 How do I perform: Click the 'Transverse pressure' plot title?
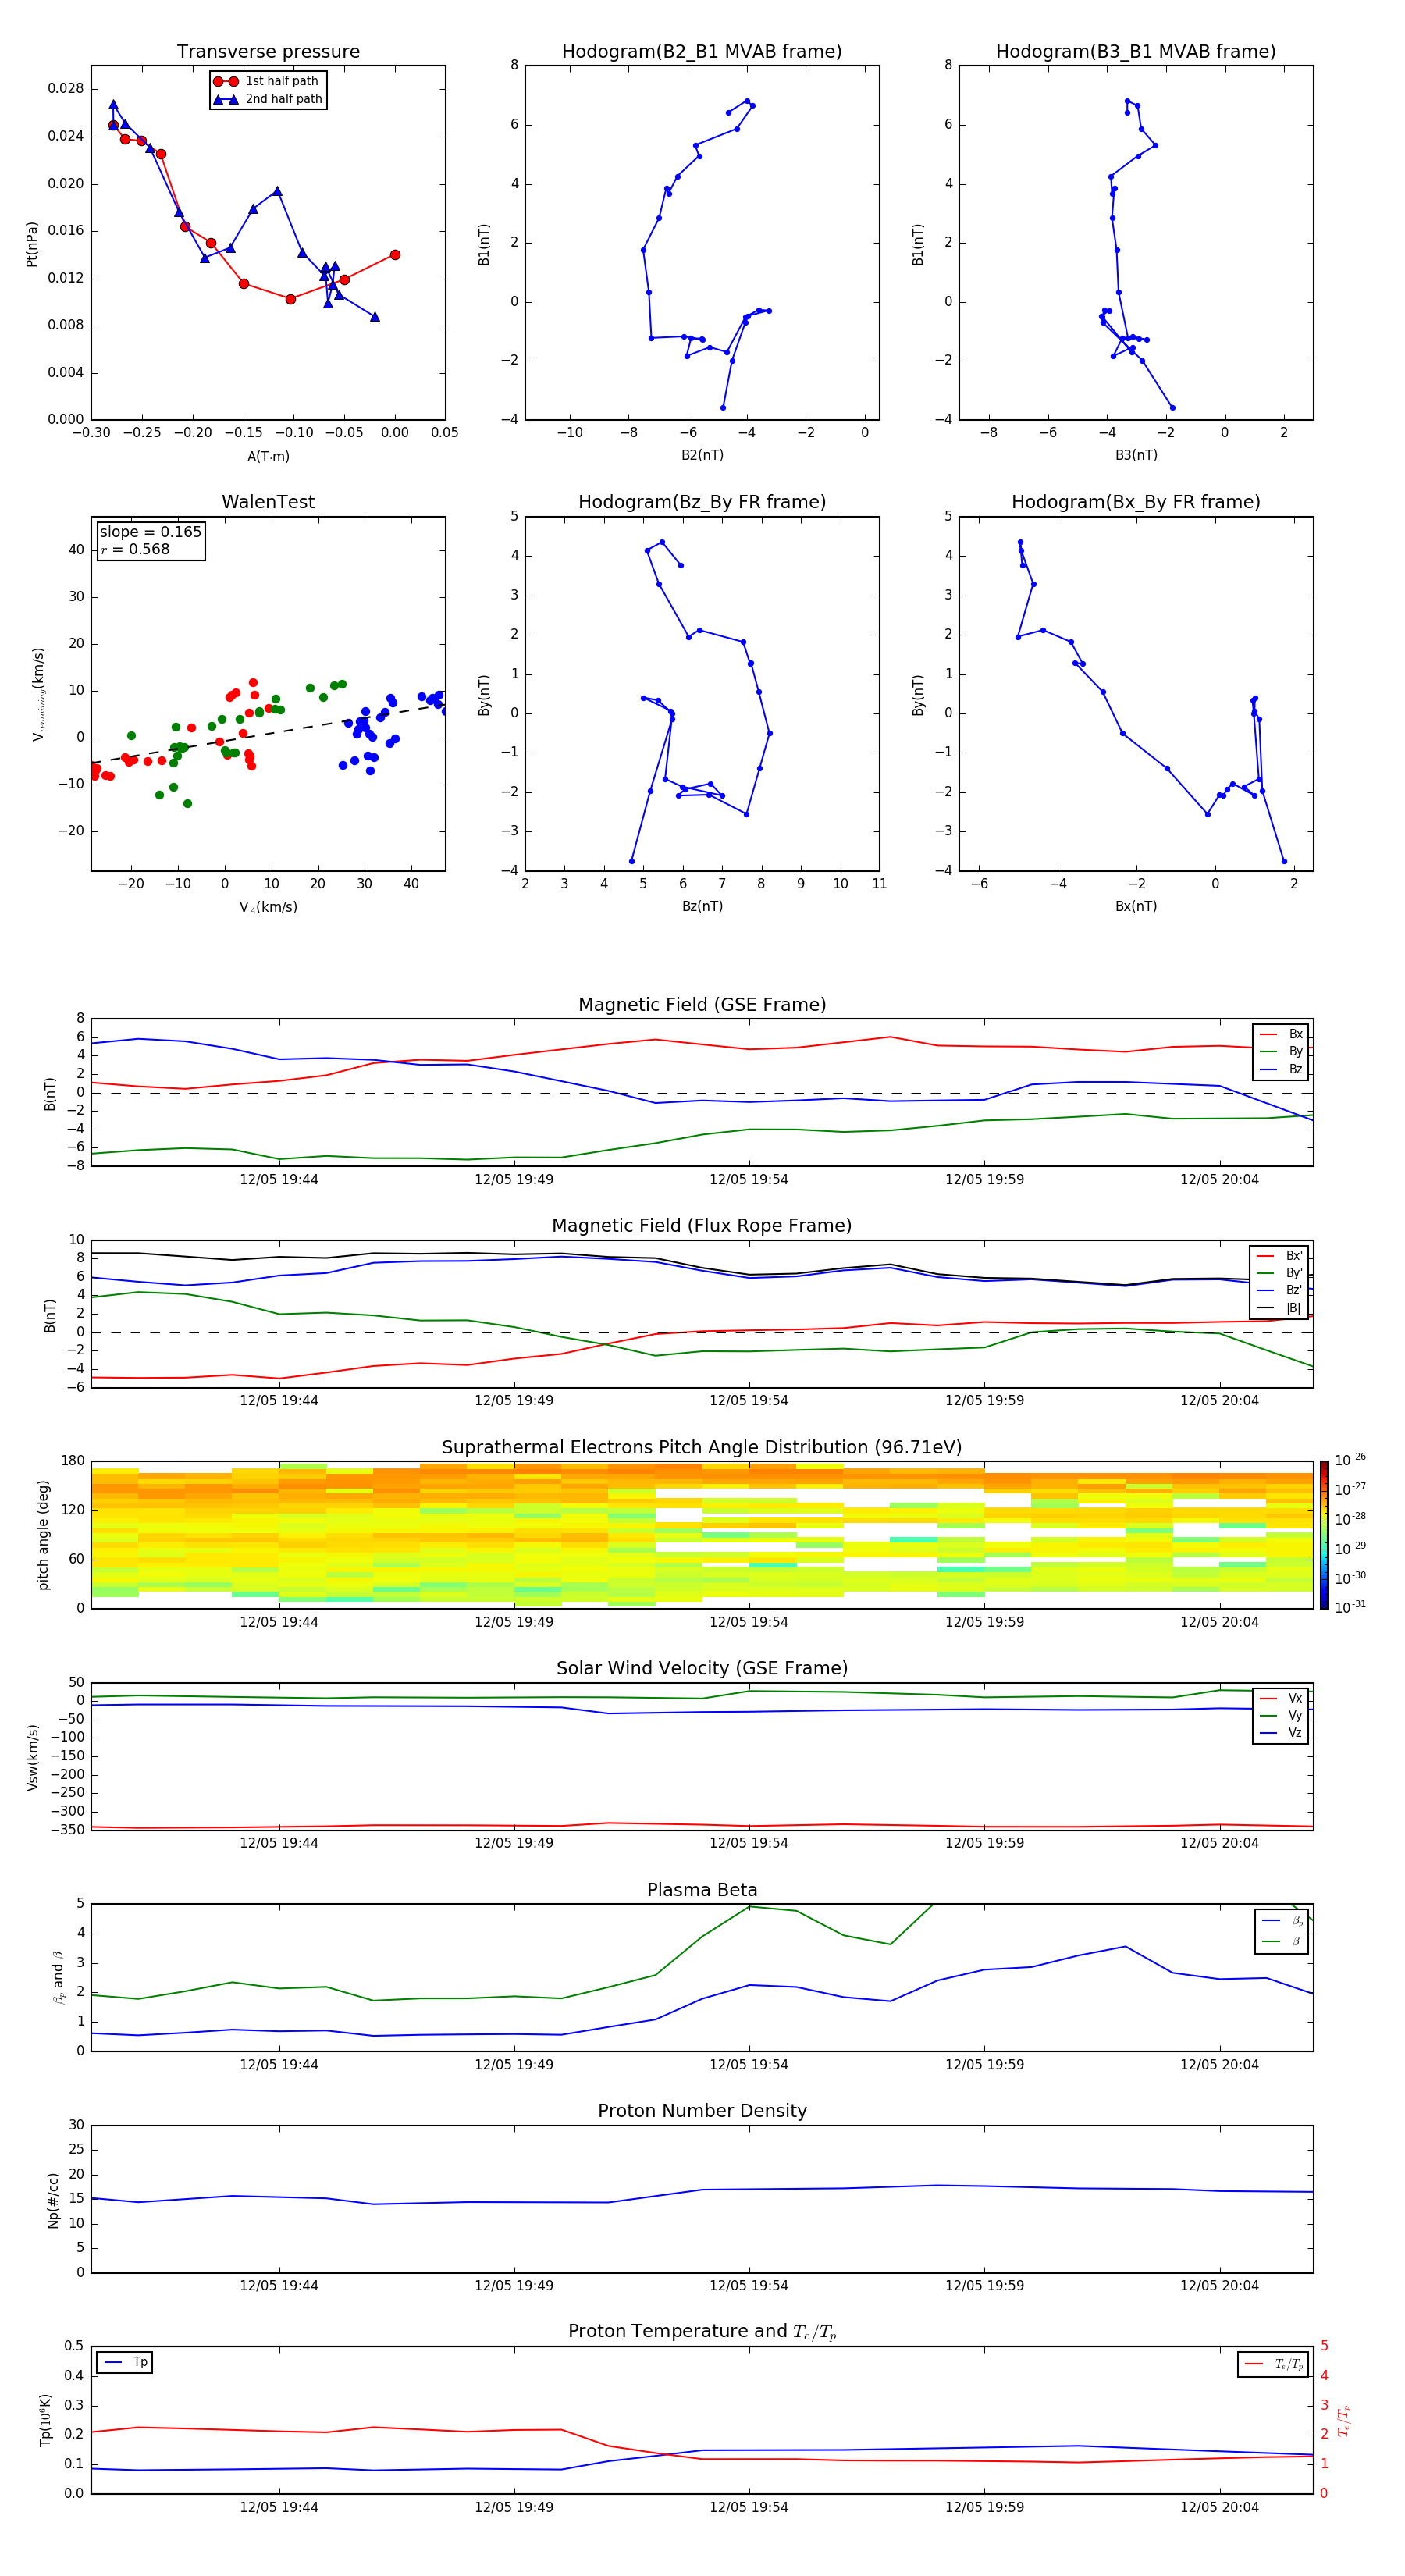pos(268,52)
